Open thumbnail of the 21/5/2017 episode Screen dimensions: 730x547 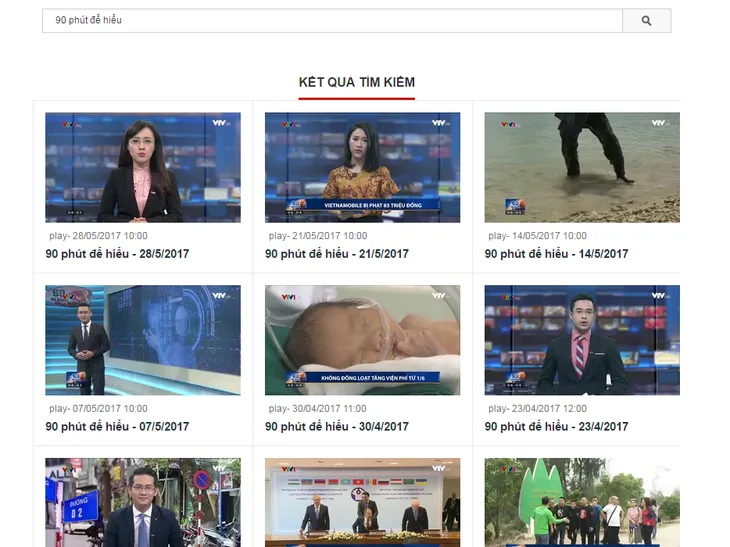pyautogui.click(x=362, y=167)
